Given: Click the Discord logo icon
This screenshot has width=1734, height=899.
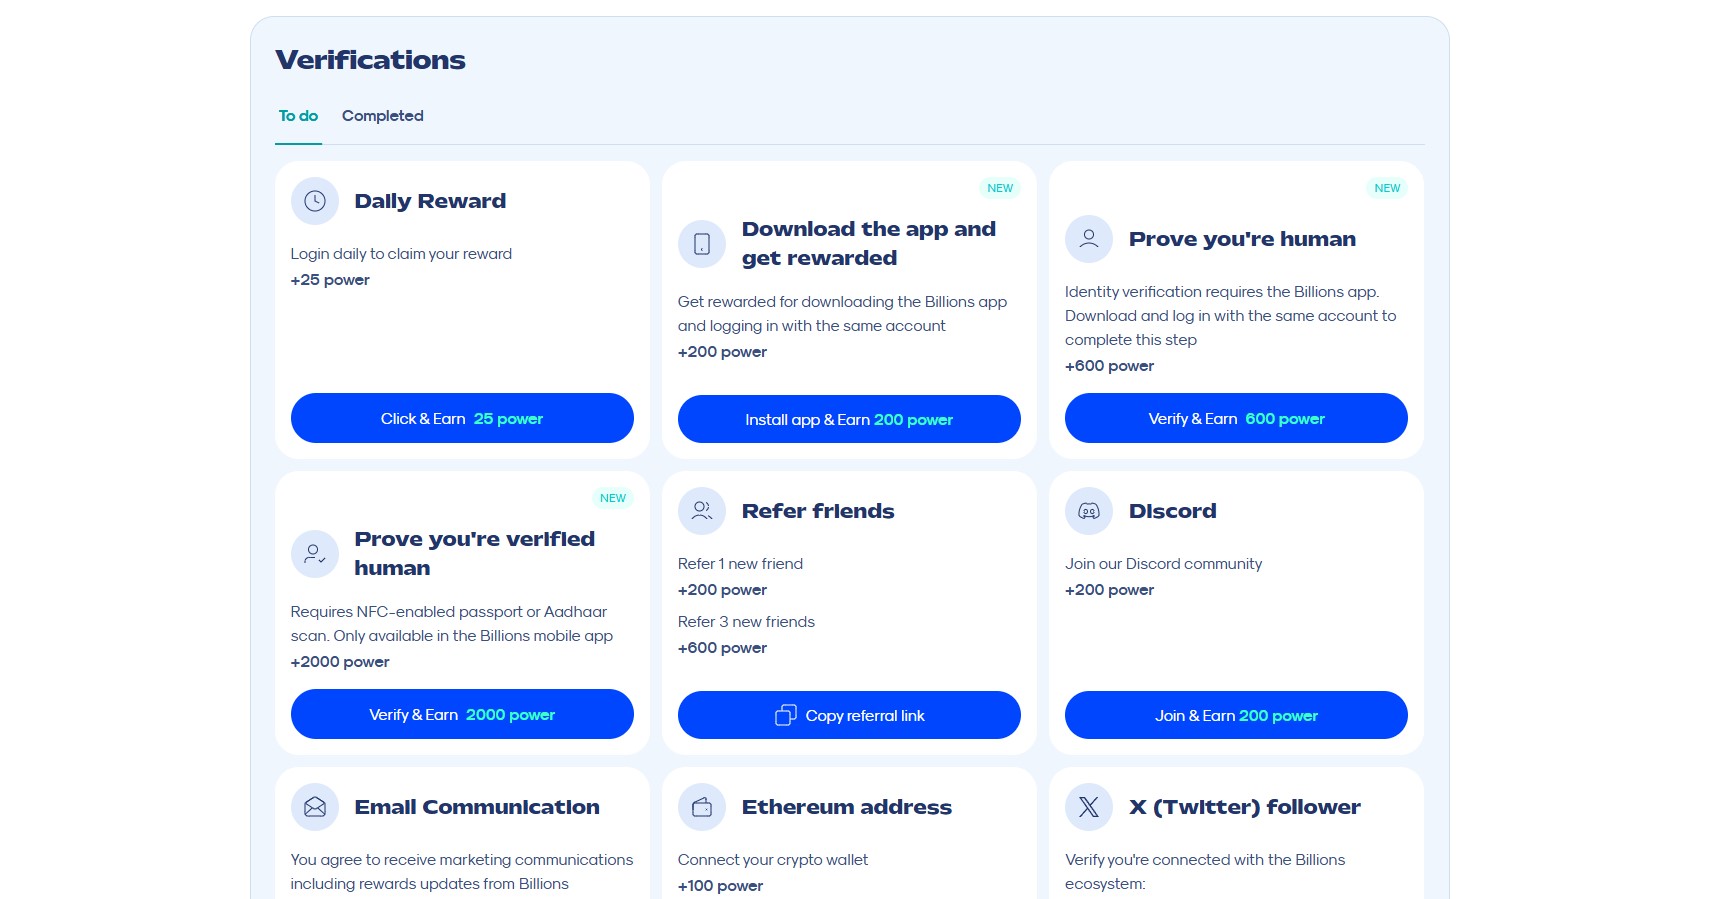Looking at the screenshot, I should [1089, 511].
